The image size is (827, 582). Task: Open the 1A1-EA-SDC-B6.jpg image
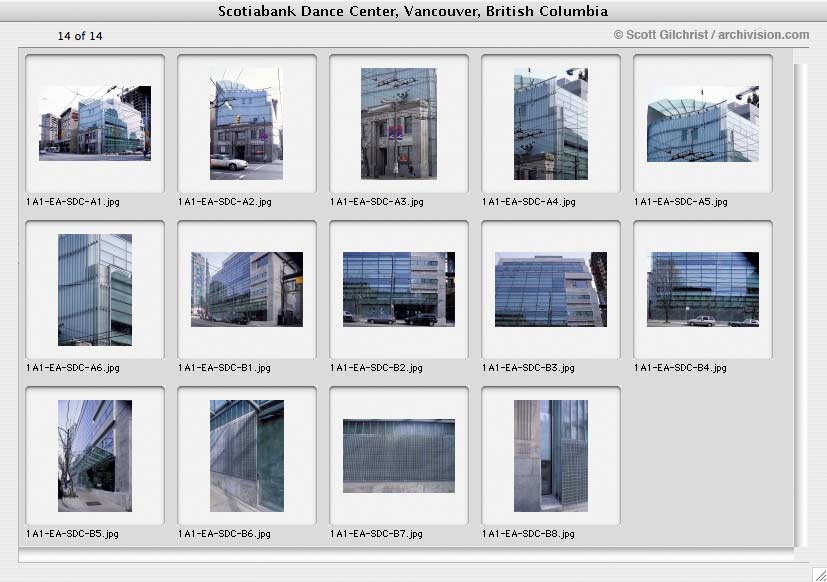pyautogui.click(x=247, y=456)
